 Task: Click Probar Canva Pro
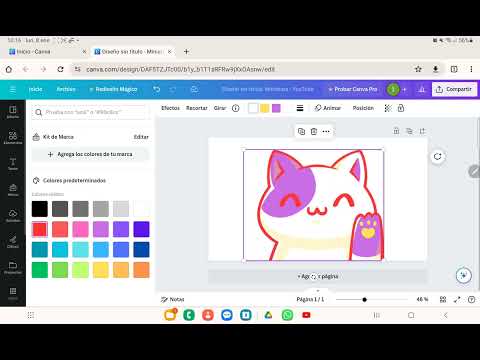[353, 89]
